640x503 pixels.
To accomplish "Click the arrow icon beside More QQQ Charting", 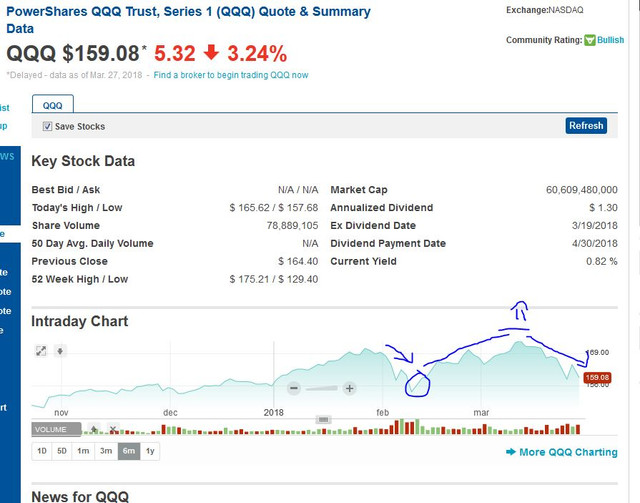I will point(511,452).
